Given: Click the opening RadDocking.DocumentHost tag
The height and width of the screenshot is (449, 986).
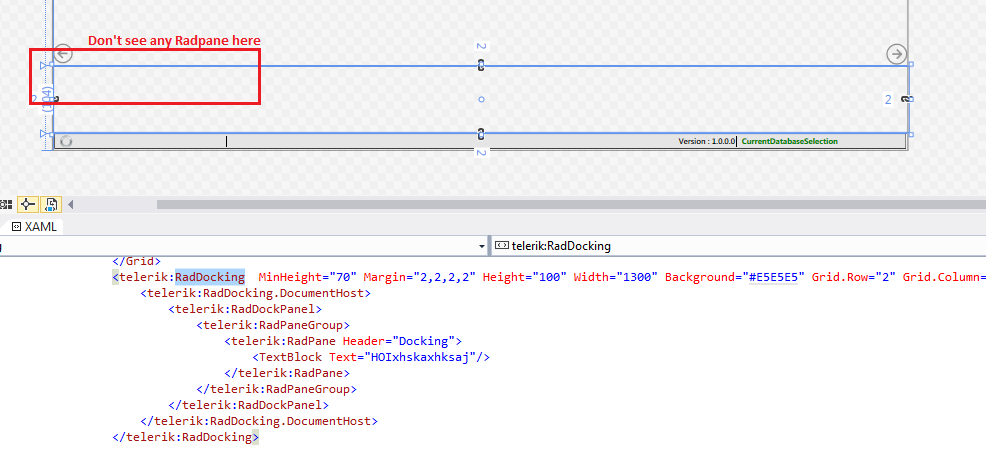Looking at the screenshot, I should coord(255,293).
